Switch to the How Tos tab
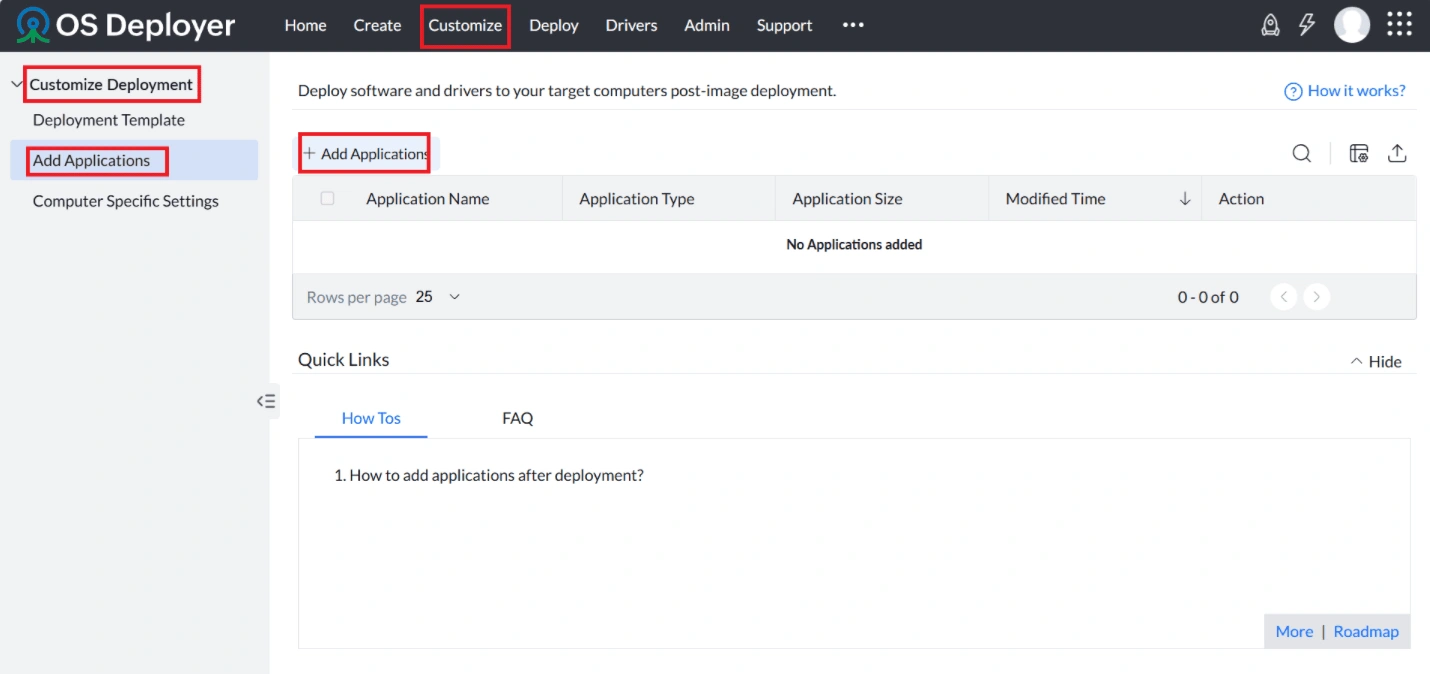The image size is (1430, 674). [x=371, y=418]
